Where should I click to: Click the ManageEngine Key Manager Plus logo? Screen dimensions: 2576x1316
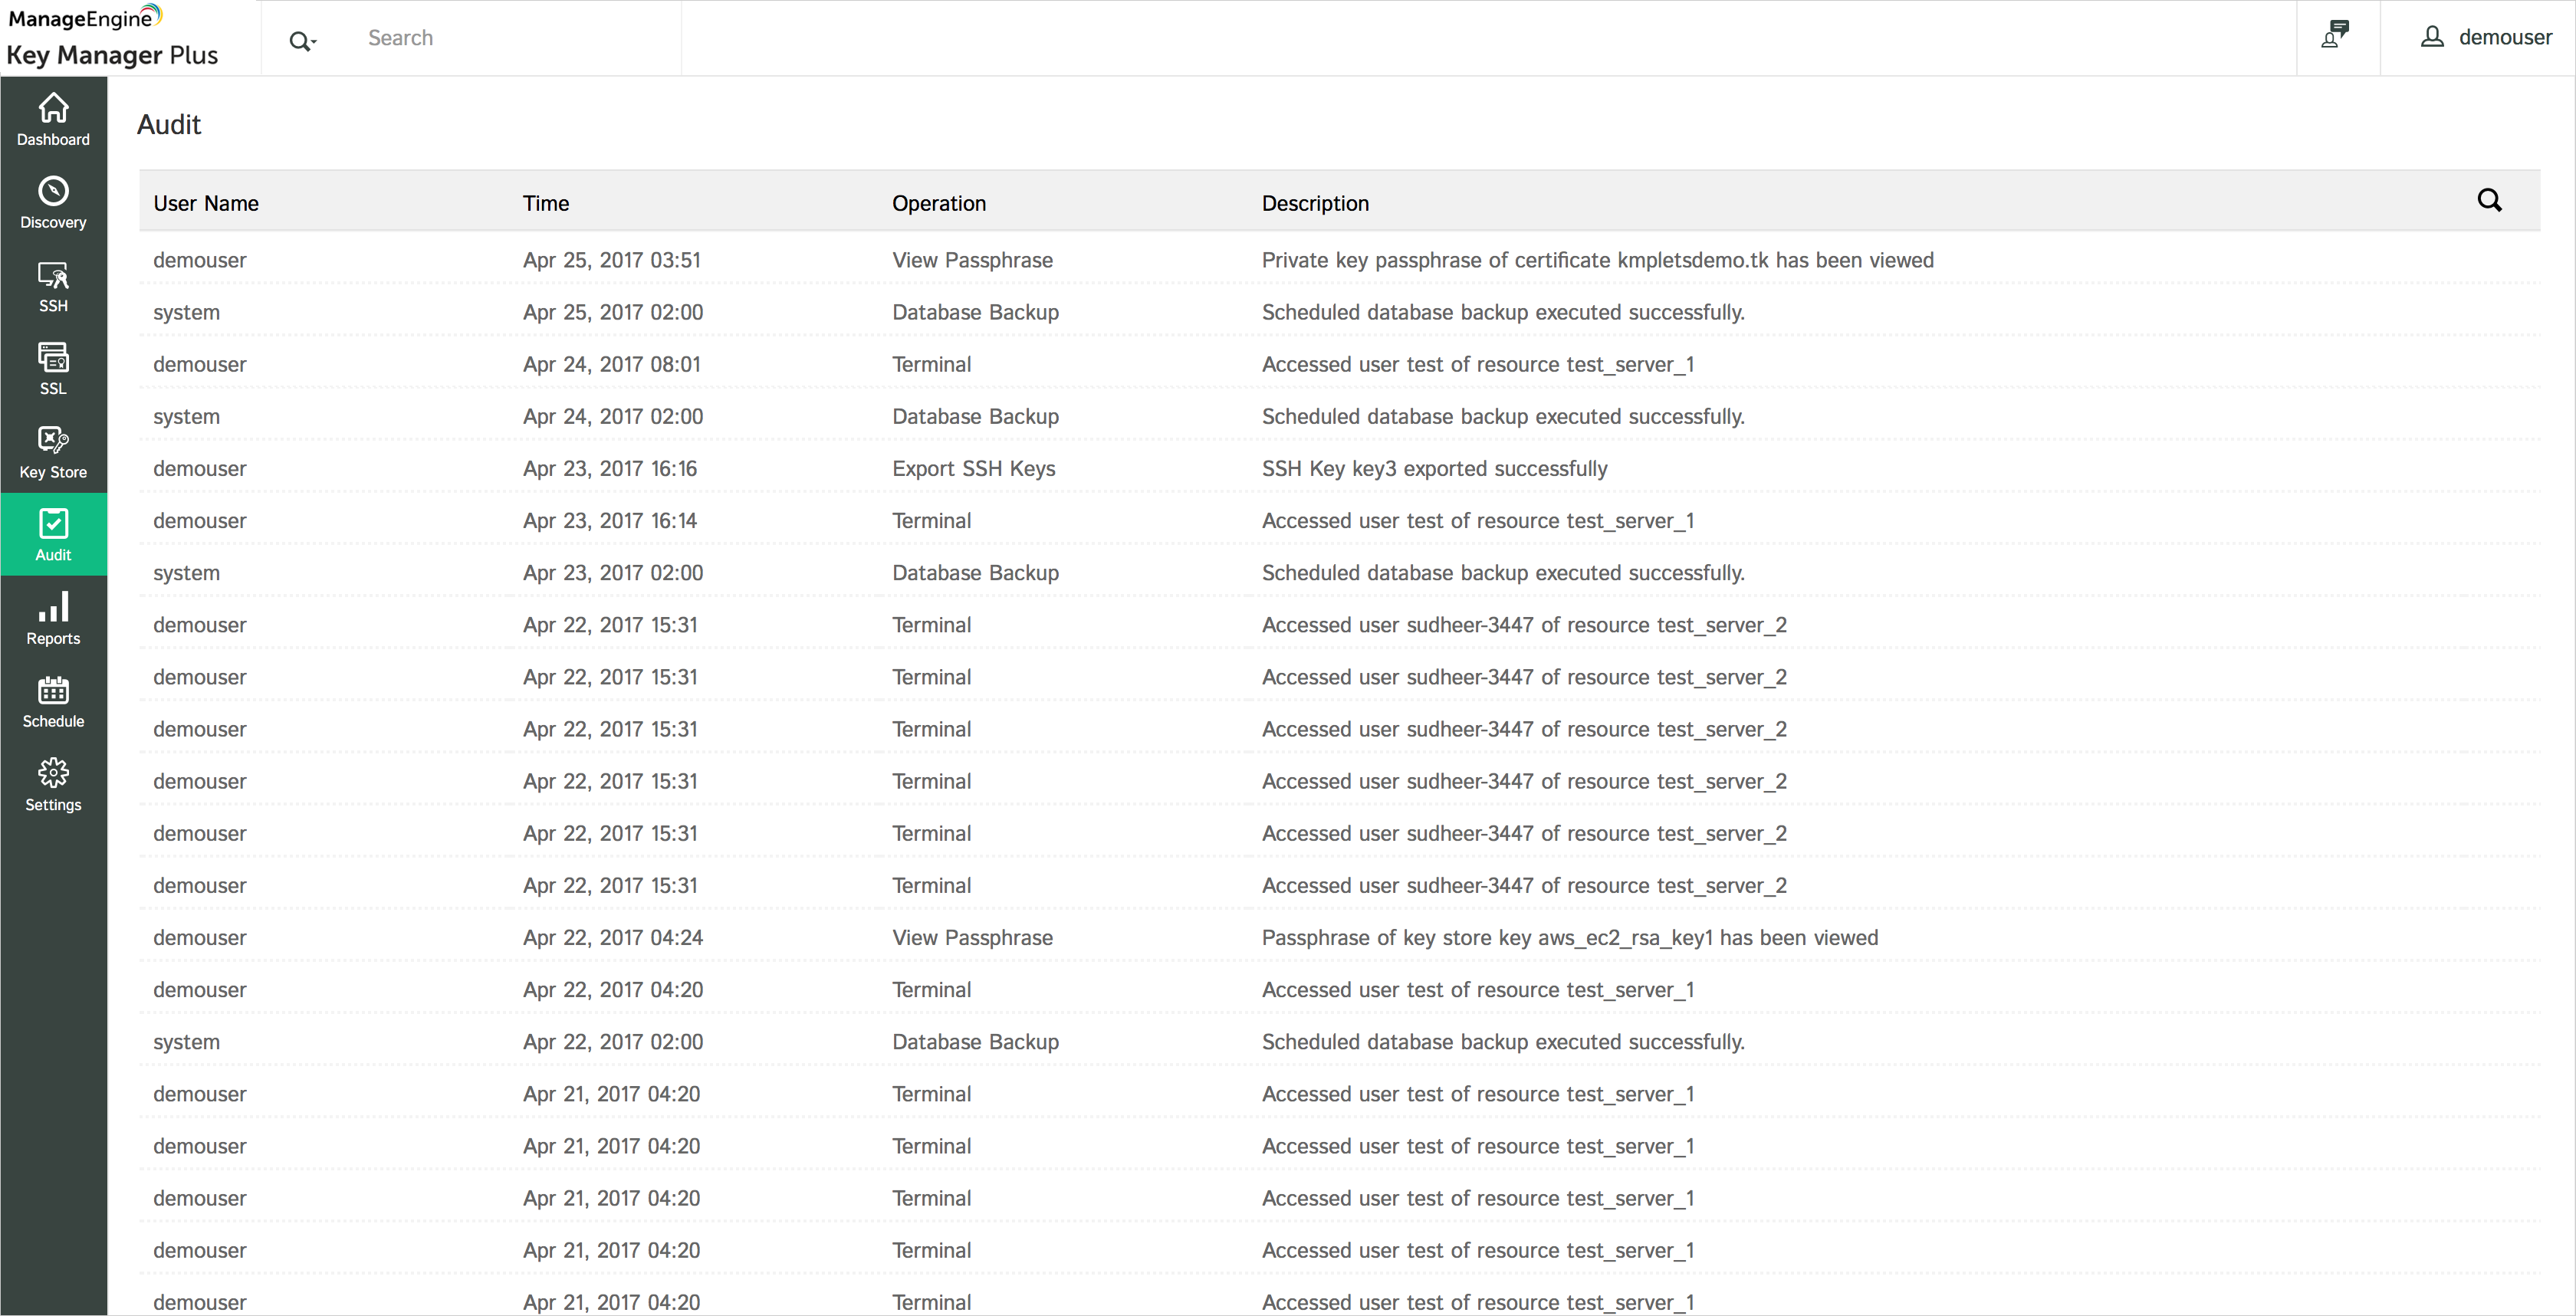tap(111, 37)
